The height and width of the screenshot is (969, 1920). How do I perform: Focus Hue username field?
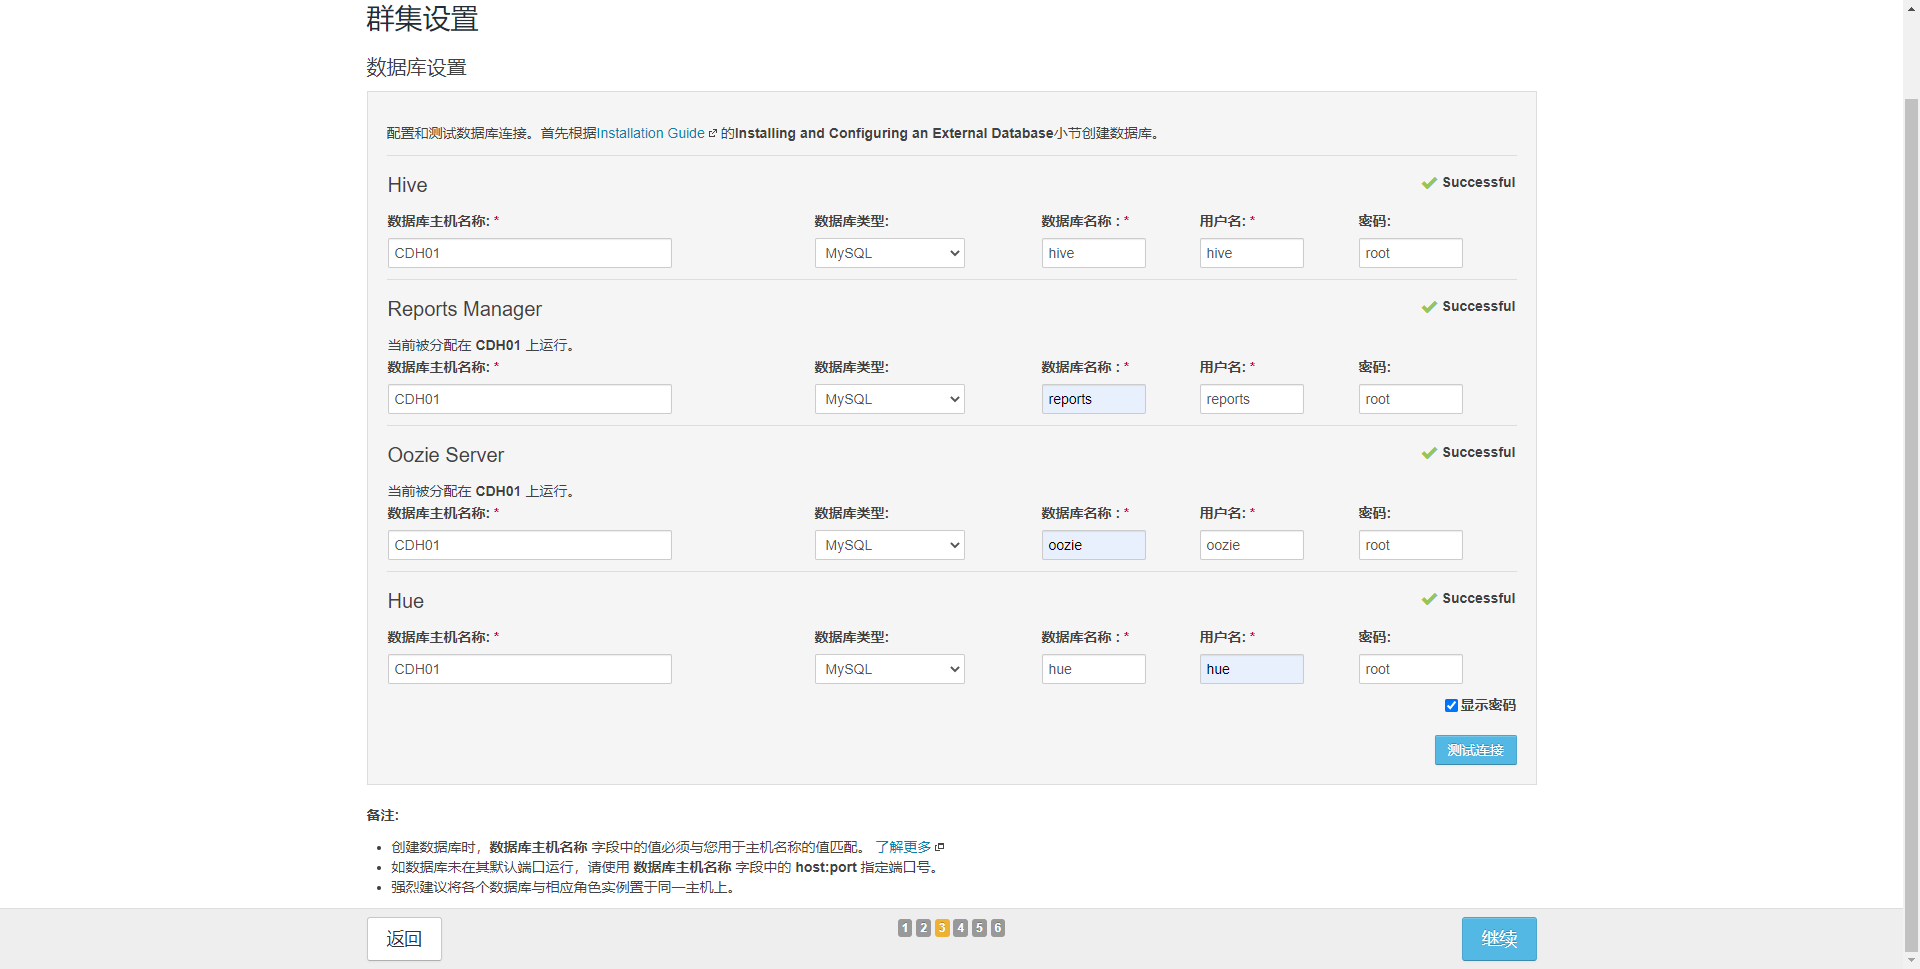coord(1251,669)
